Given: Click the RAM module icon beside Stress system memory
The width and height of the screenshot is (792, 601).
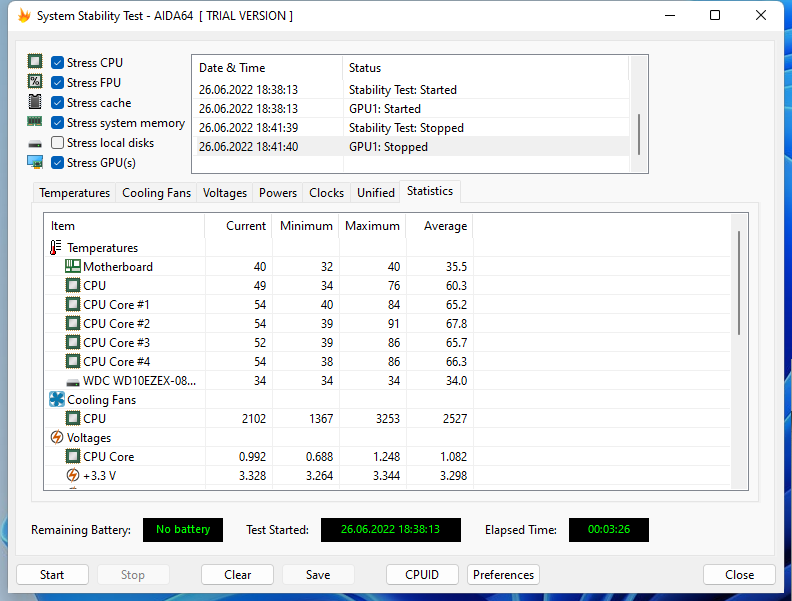Looking at the screenshot, I should coord(35,122).
